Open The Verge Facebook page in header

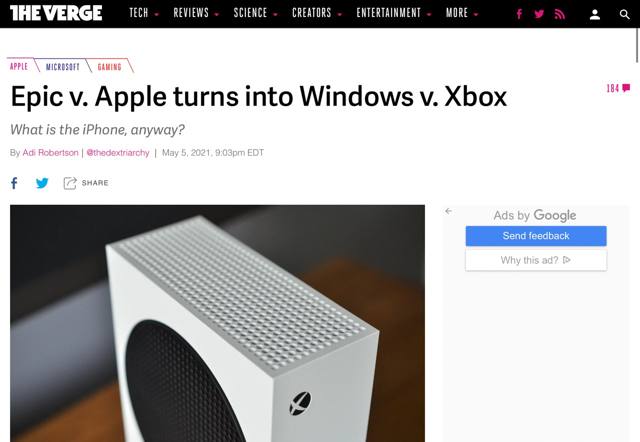(519, 14)
